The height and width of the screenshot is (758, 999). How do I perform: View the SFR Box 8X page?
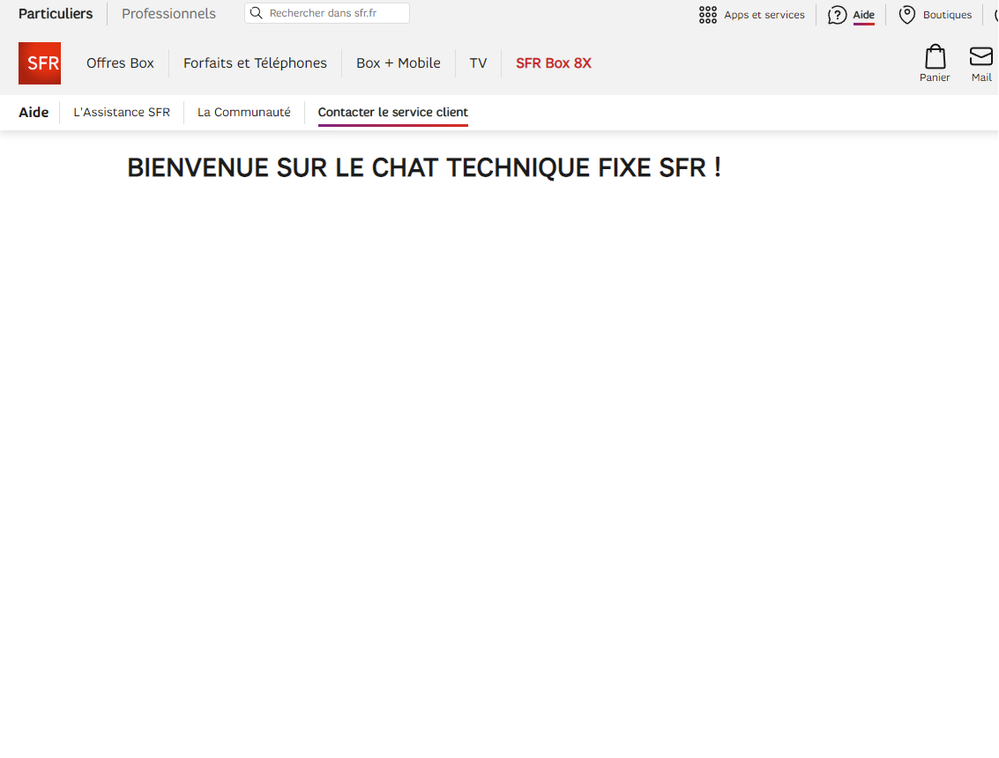553,63
